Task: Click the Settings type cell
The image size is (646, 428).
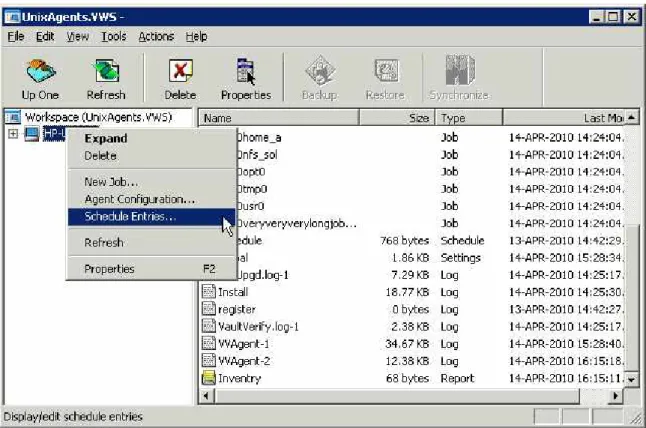Action: (x=461, y=258)
